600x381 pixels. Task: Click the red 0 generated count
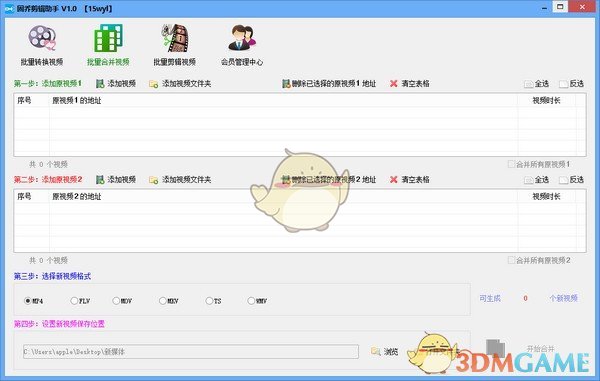(525, 298)
